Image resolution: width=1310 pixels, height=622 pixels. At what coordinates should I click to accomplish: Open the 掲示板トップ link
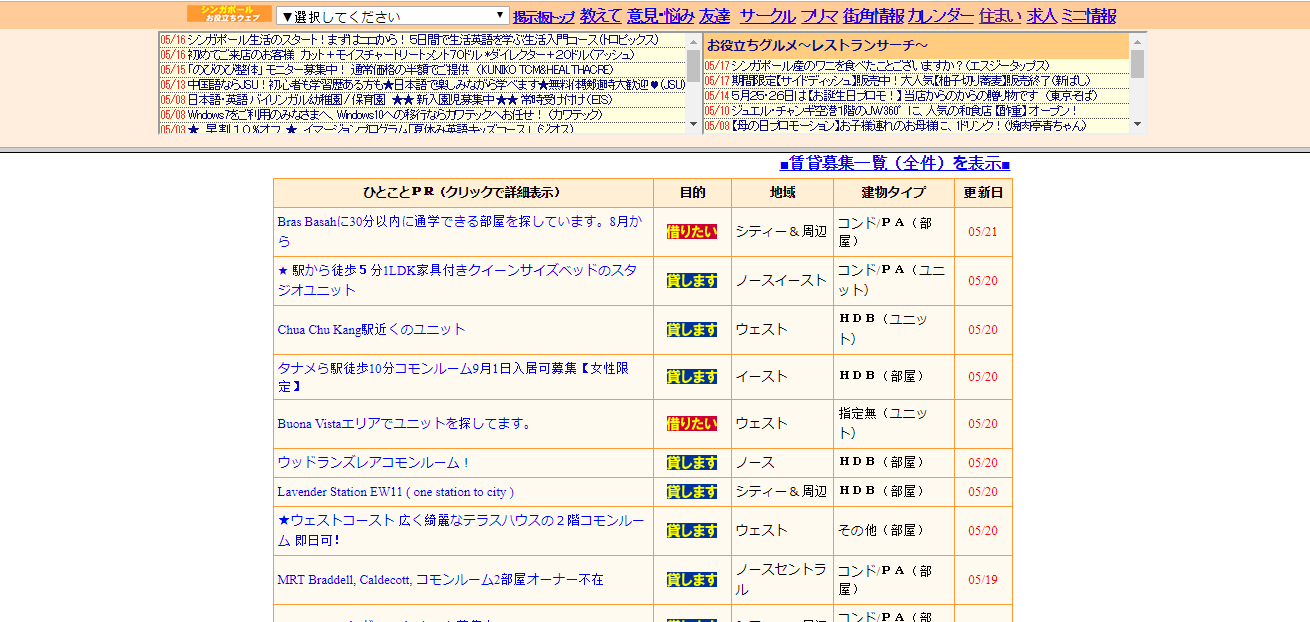pos(543,17)
